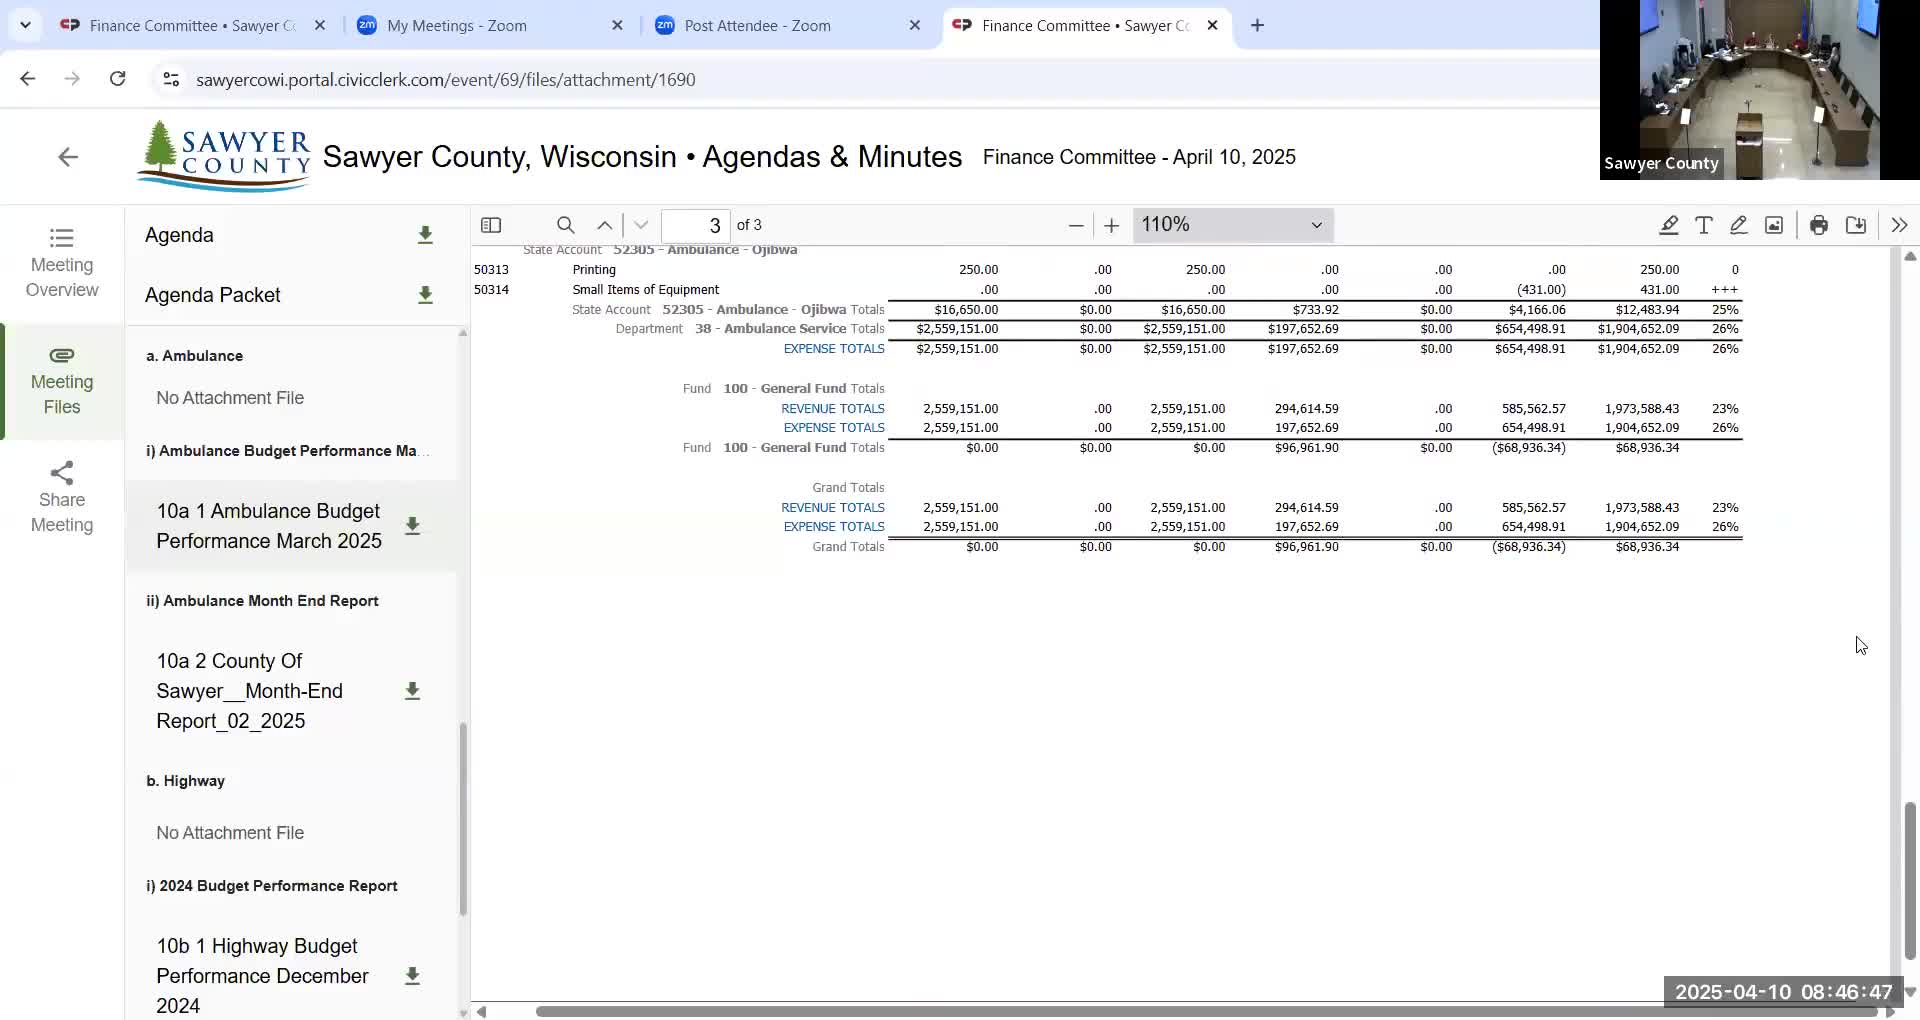Viewport: 1920px width, 1020px height.
Task: Select the highlight tool
Action: [x=1668, y=225]
